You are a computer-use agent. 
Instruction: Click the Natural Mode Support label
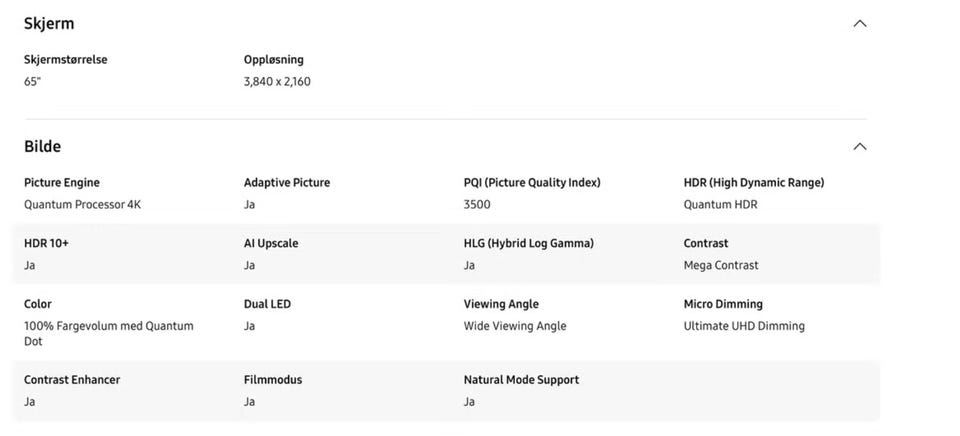[521, 380]
